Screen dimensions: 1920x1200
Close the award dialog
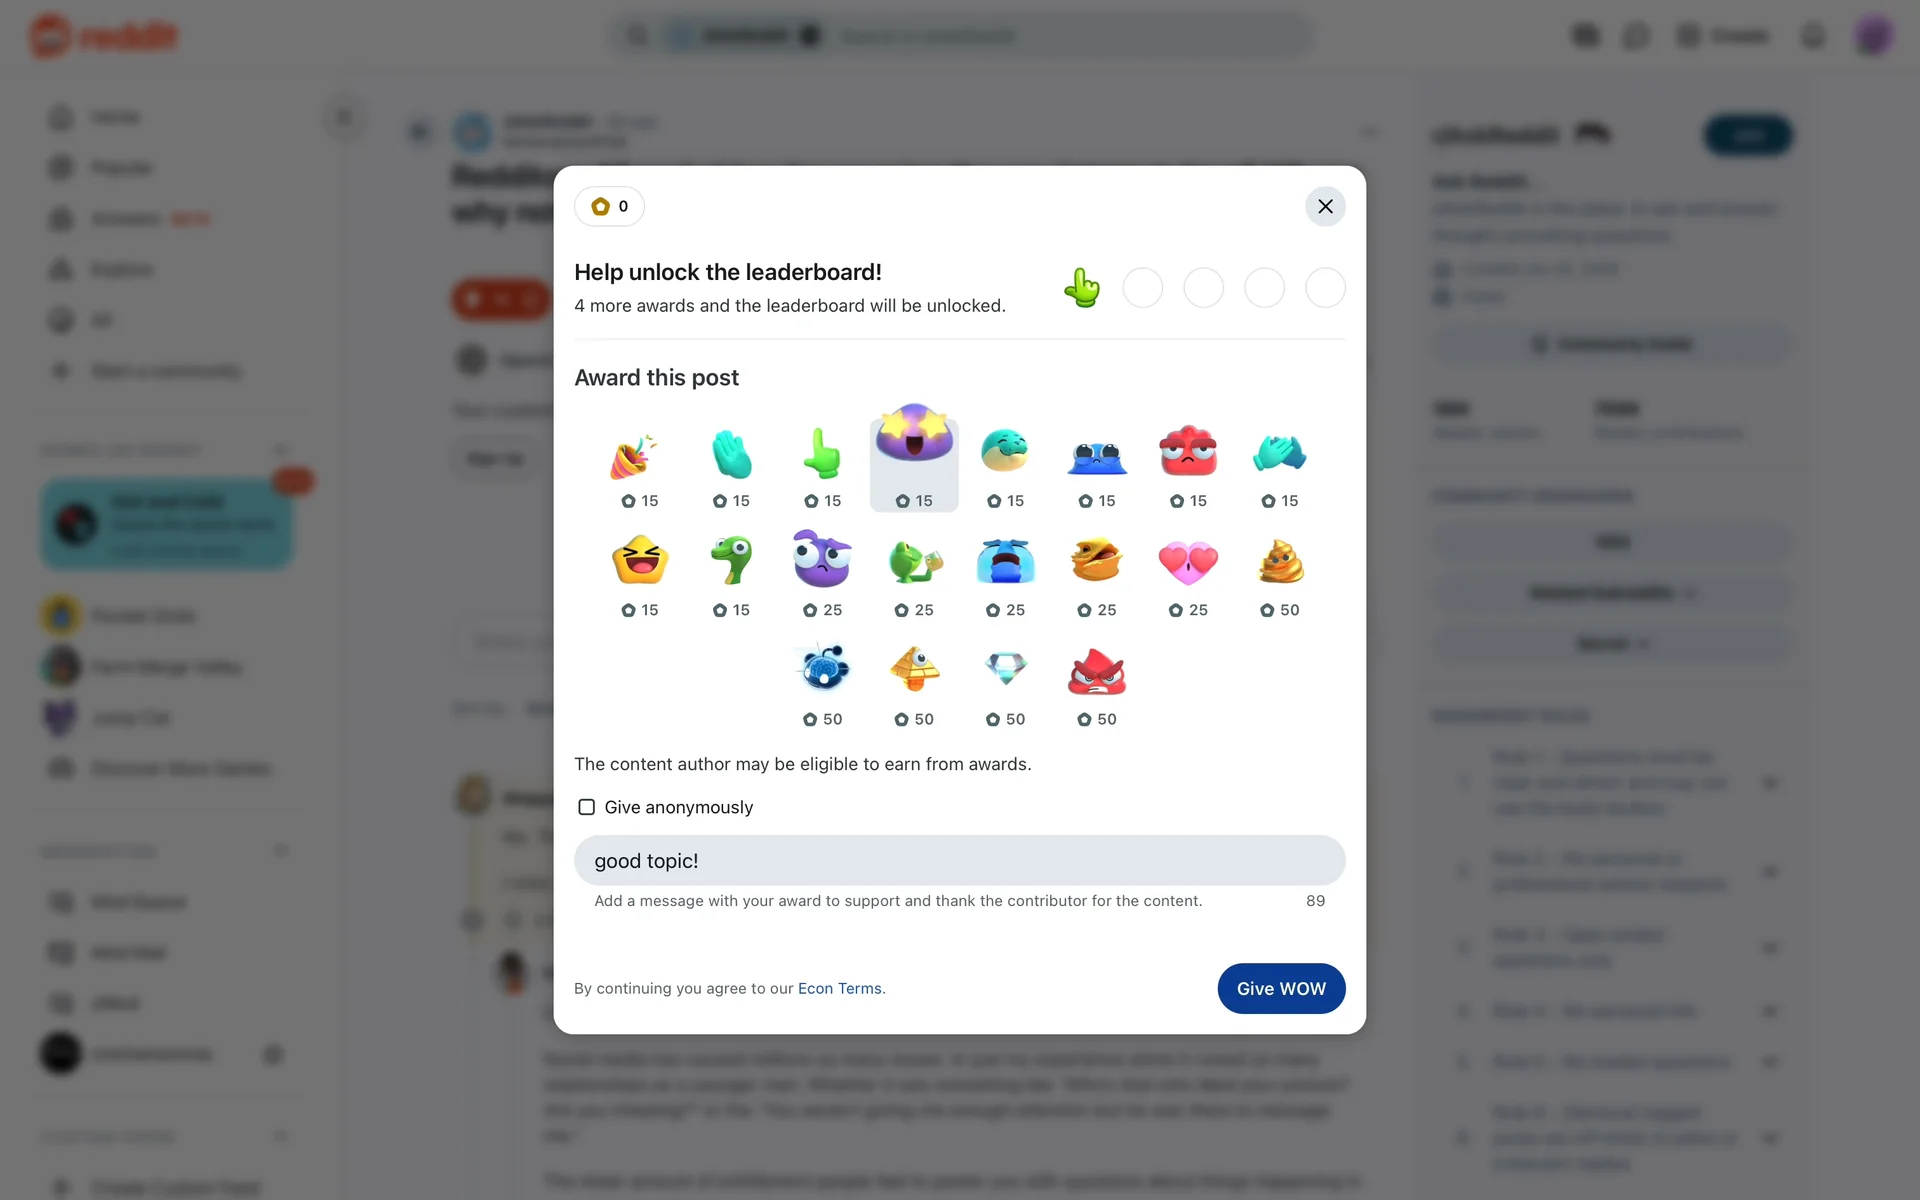coord(1325,206)
